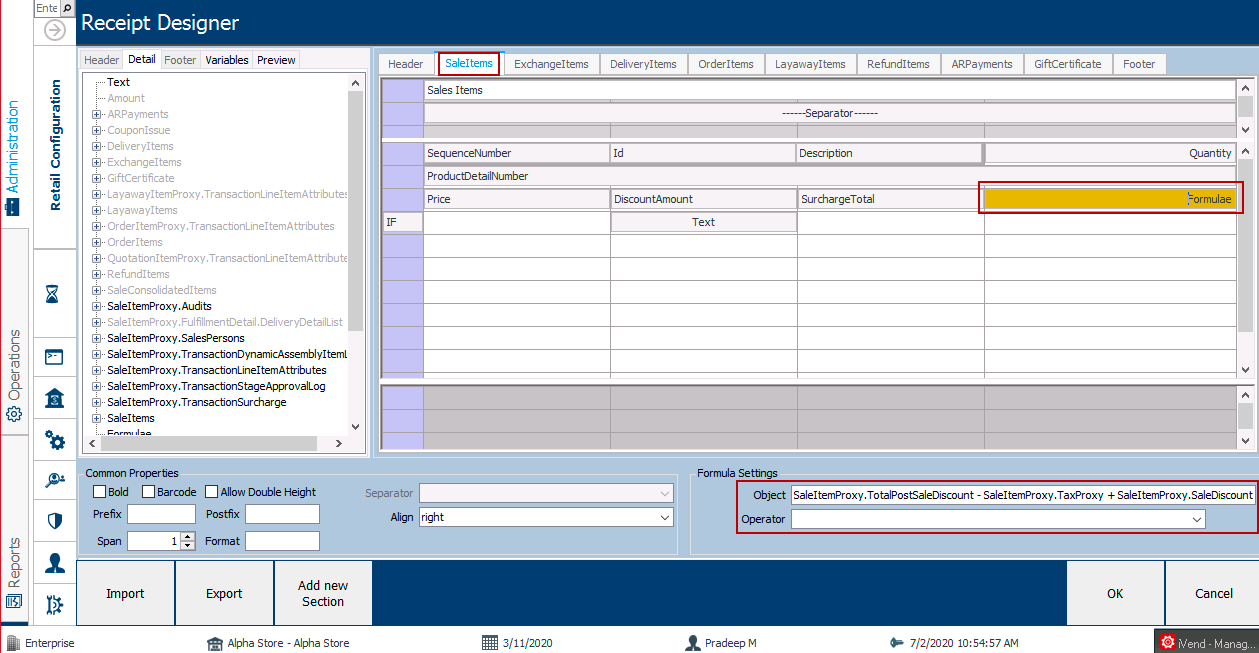Screen dimensions: 1259x653
Task: Open the LayawayItems section tab
Action: tap(810, 64)
